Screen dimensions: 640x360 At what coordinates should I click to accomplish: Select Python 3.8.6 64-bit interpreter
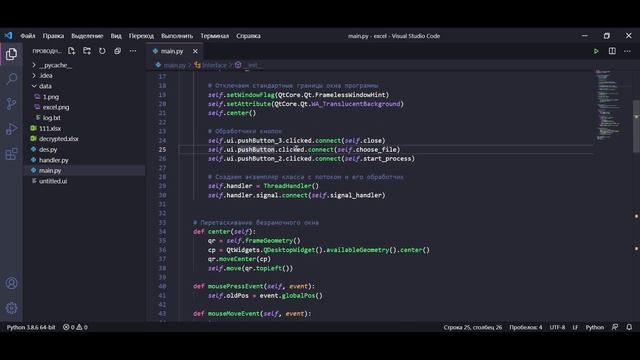point(31,327)
